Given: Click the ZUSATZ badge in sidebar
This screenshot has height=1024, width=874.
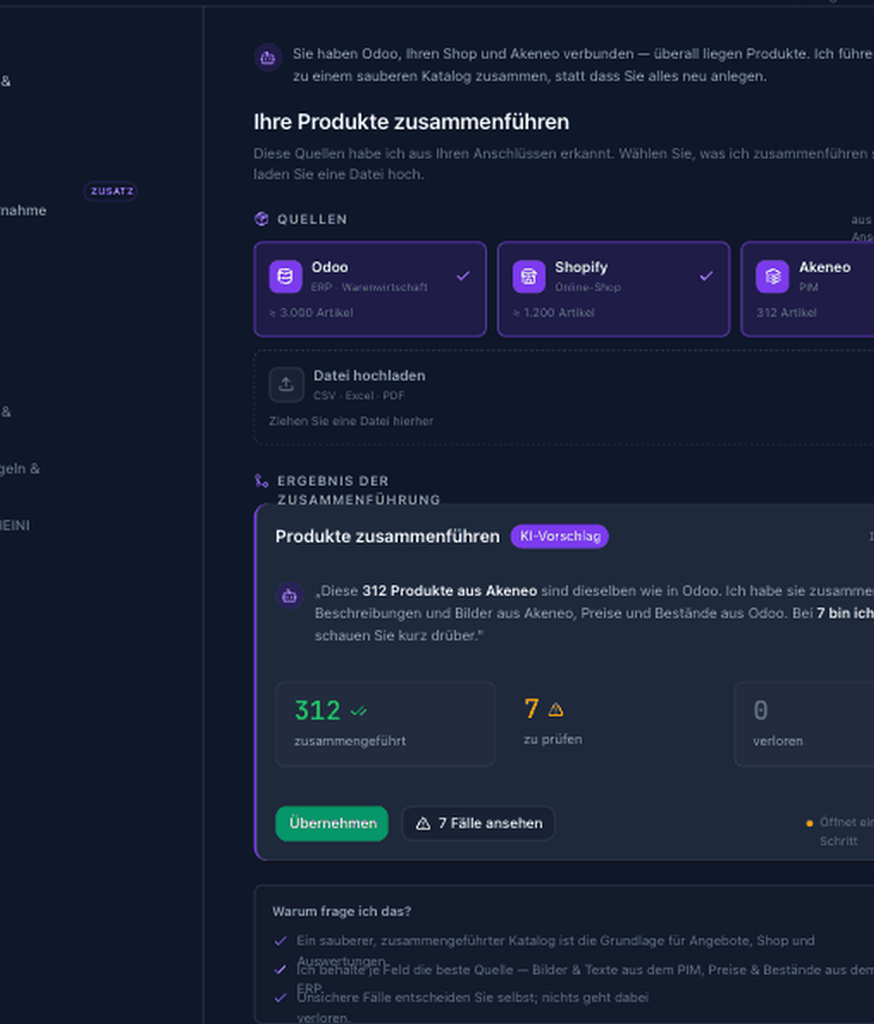Looking at the screenshot, I should [111, 191].
